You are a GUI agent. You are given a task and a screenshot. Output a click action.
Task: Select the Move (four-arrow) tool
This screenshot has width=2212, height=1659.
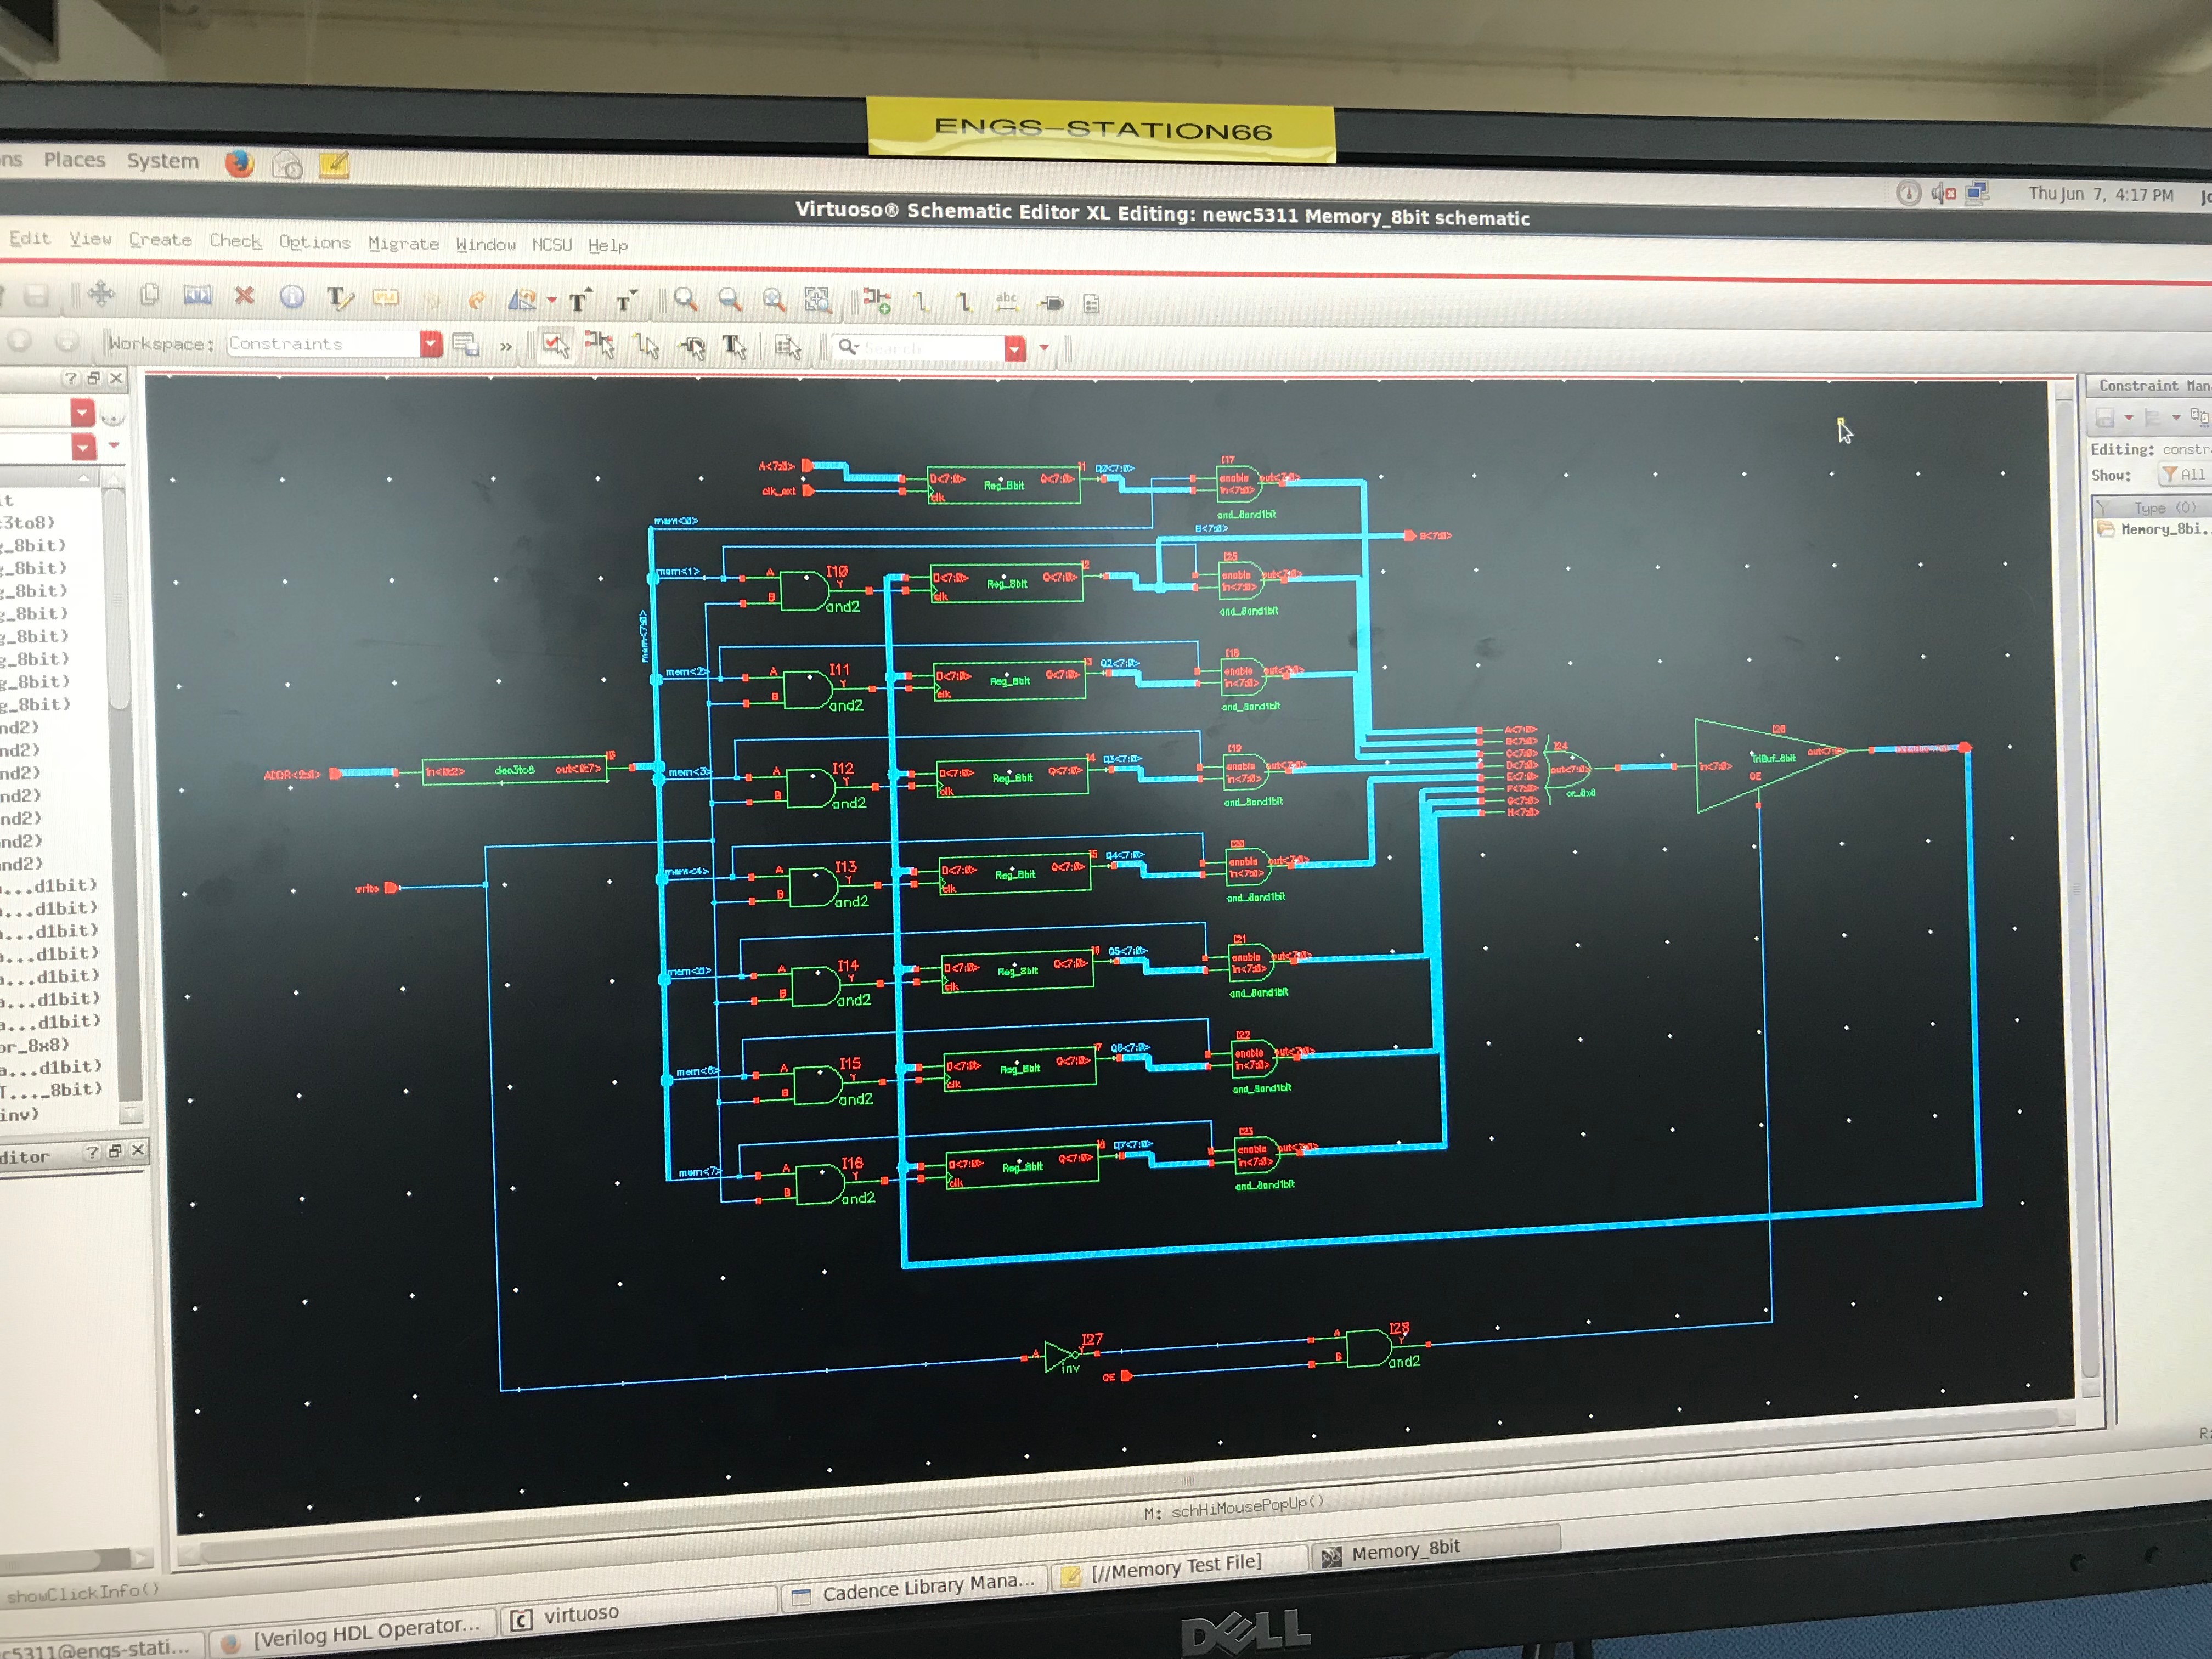click(x=101, y=294)
